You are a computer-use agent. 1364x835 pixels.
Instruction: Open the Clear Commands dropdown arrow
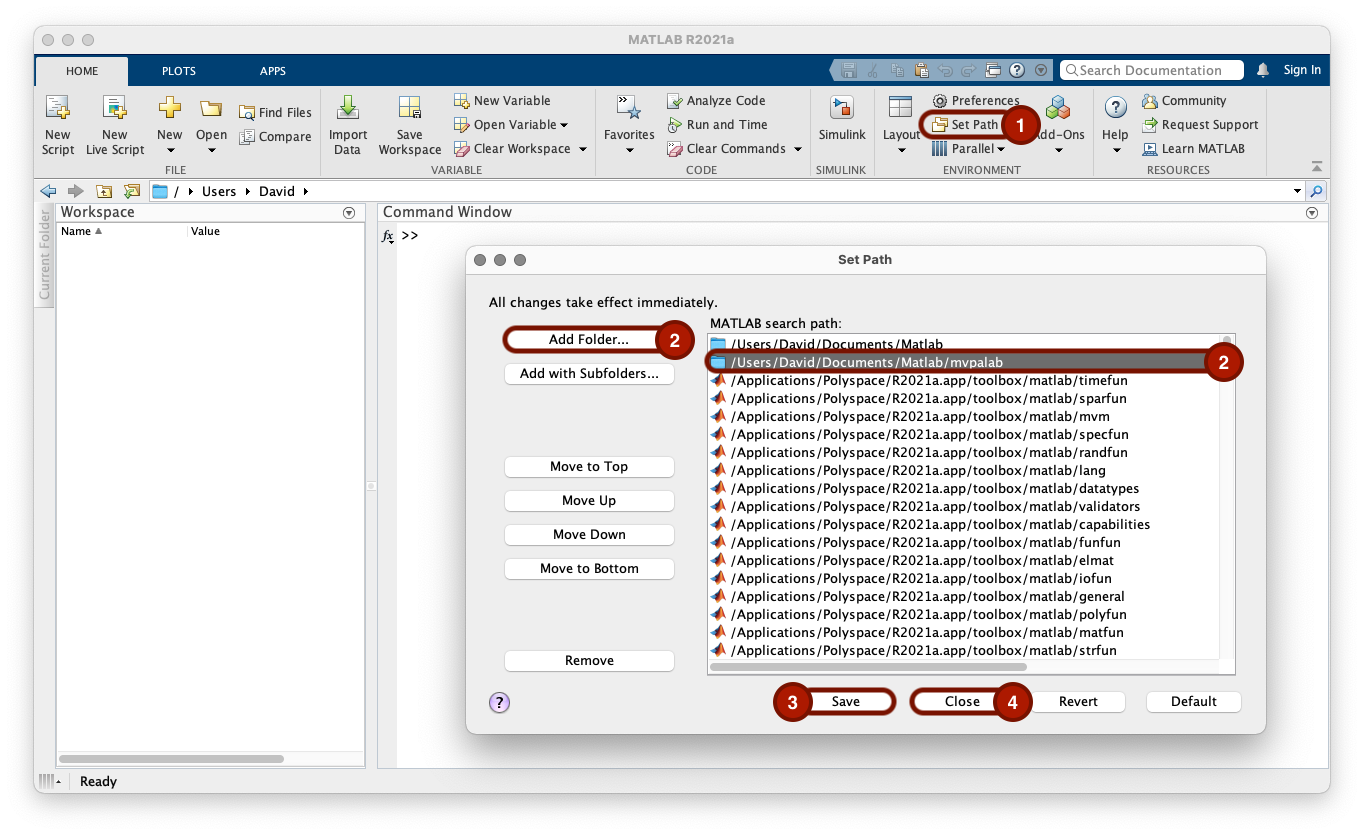point(798,149)
